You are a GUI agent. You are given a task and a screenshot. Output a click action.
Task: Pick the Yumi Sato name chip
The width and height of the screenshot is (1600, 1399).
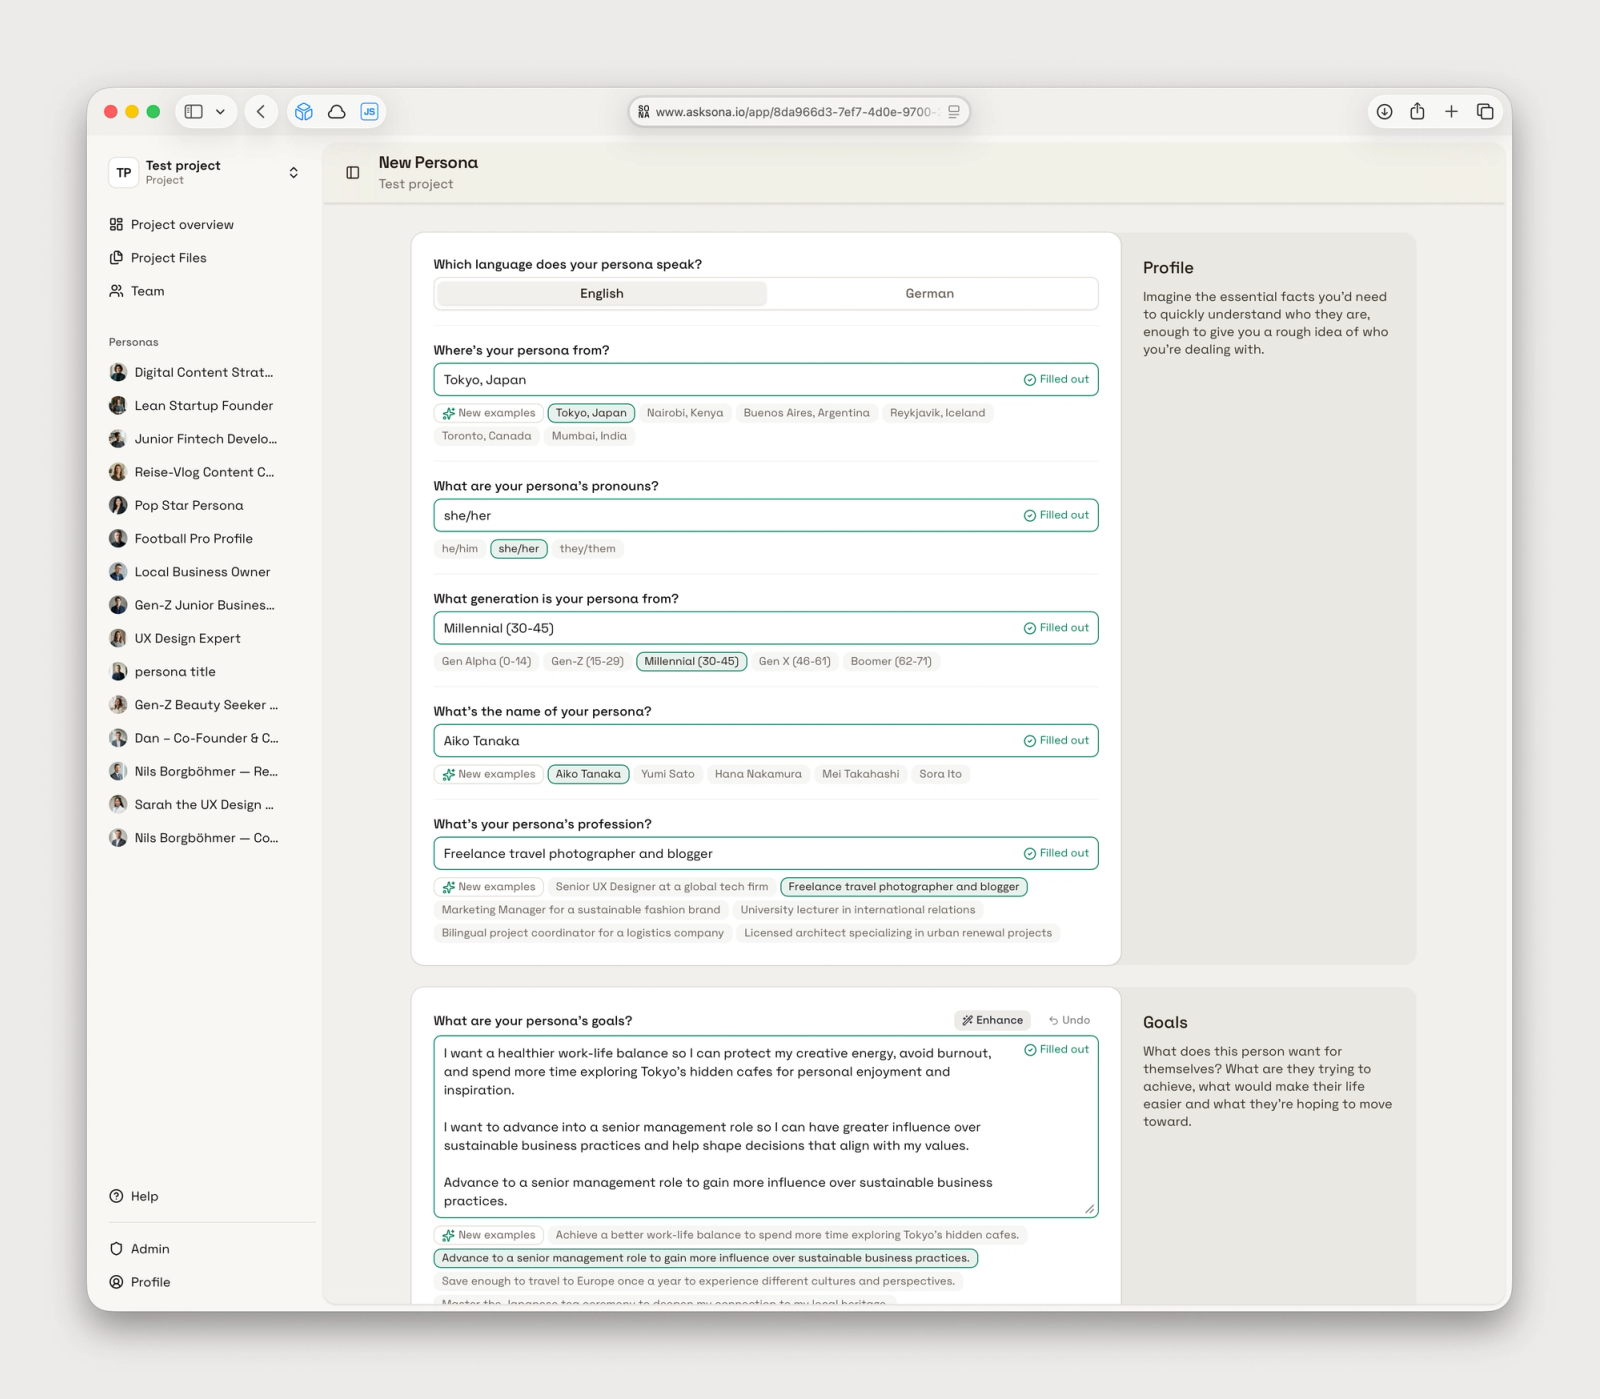click(668, 774)
